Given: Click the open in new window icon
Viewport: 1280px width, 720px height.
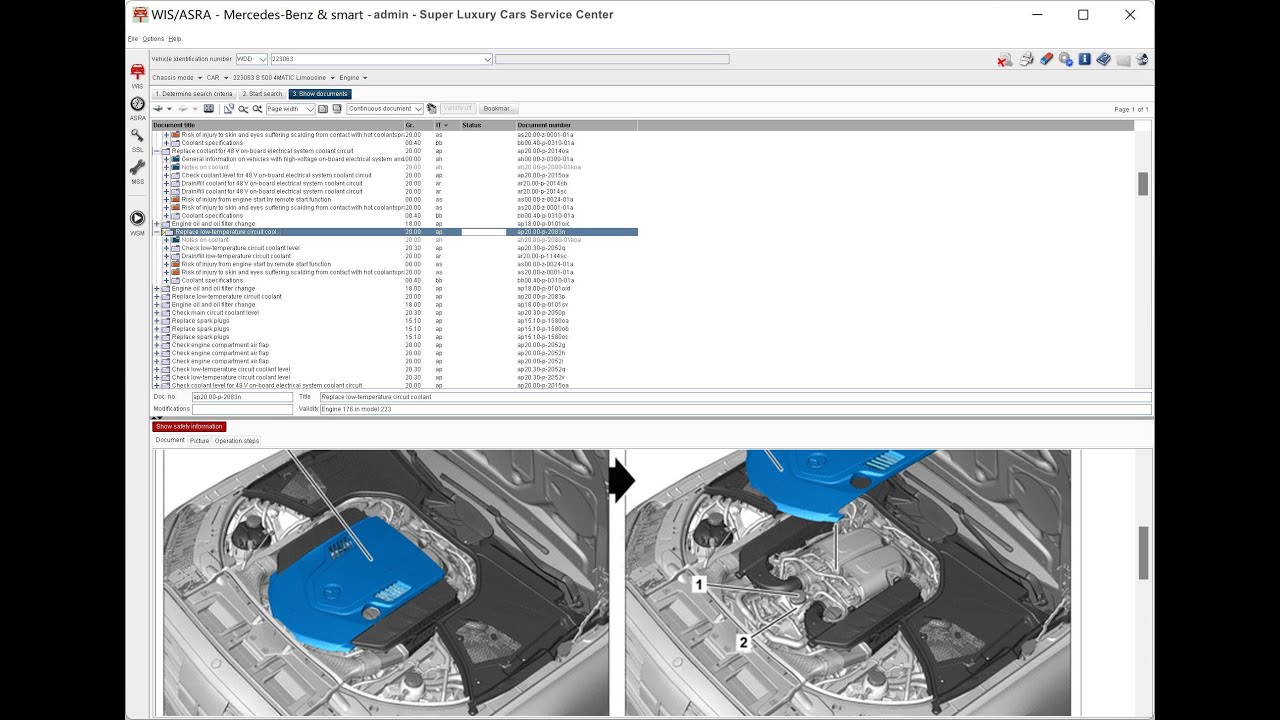Looking at the screenshot, I should pos(229,109).
